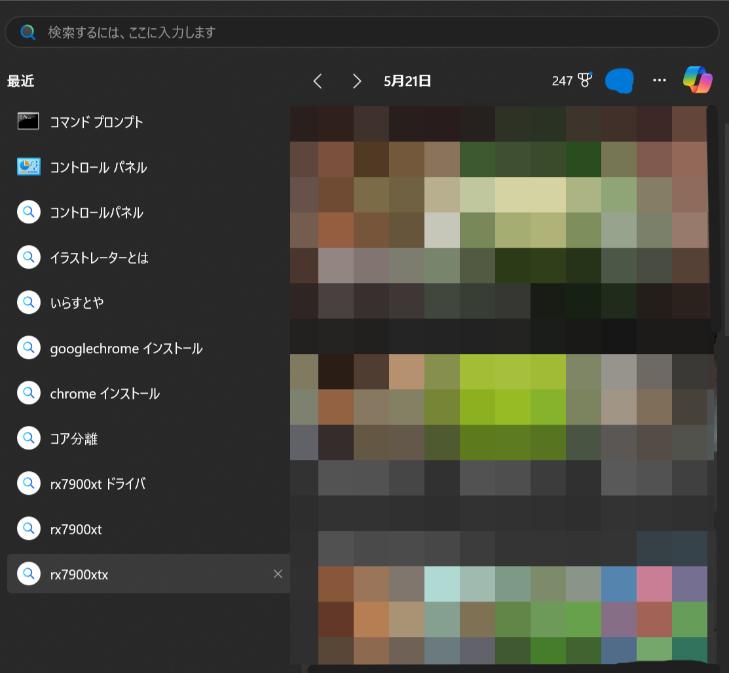Viewport: 729px width, 673px height.
Task: Select recent search イラストレーターとは
Action: tap(148, 257)
